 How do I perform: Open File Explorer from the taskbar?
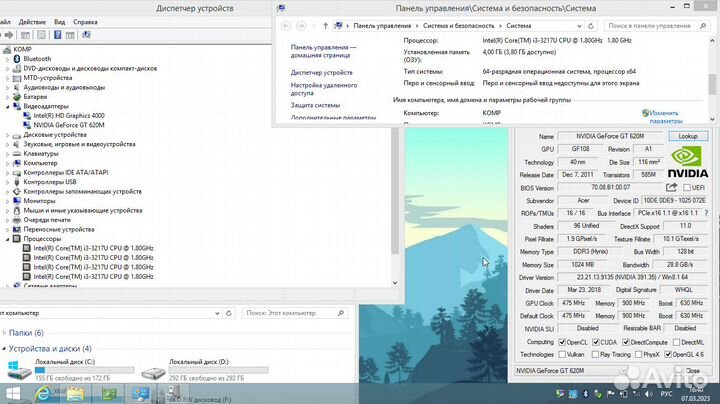[75, 394]
